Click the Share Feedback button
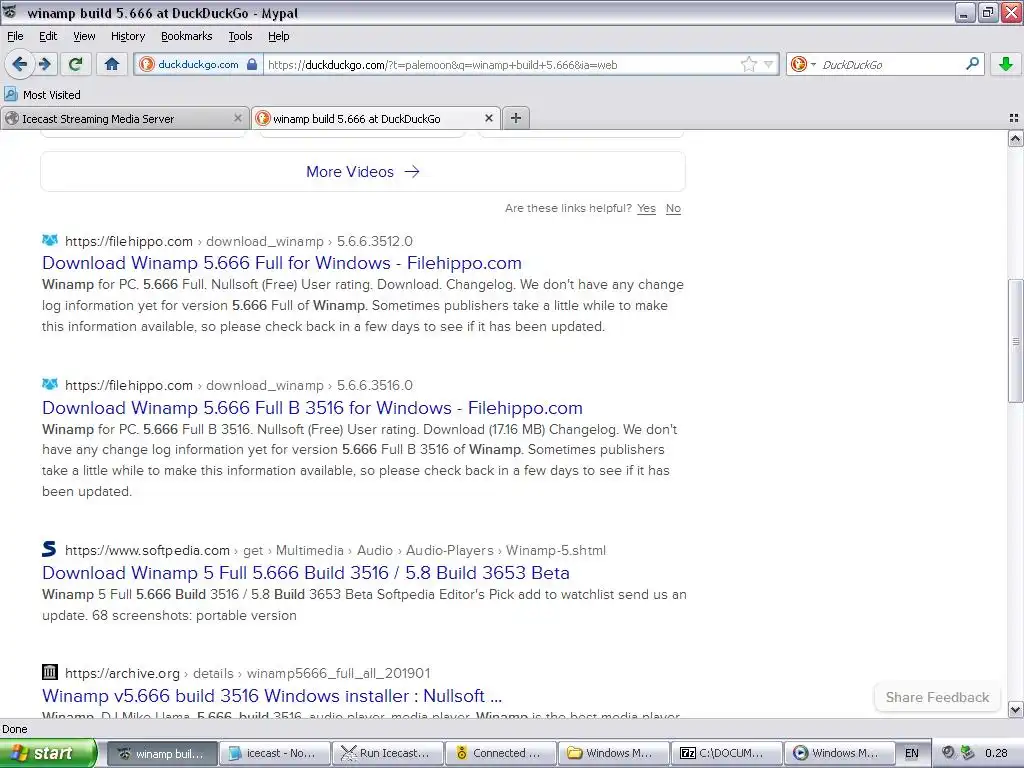The height and width of the screenshot is (768, 1024). (x=937, y=697)
